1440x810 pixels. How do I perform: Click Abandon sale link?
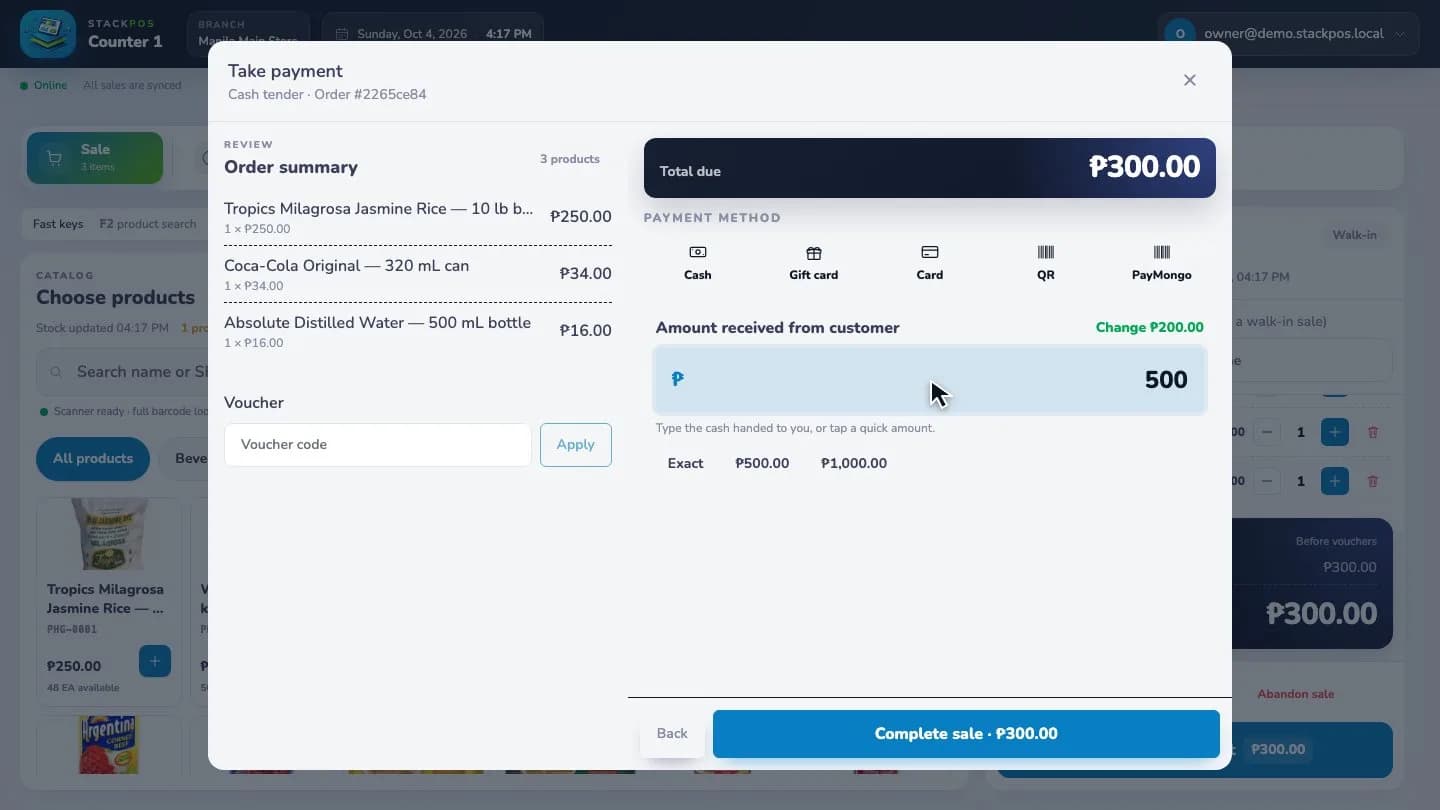point(1295,694)
